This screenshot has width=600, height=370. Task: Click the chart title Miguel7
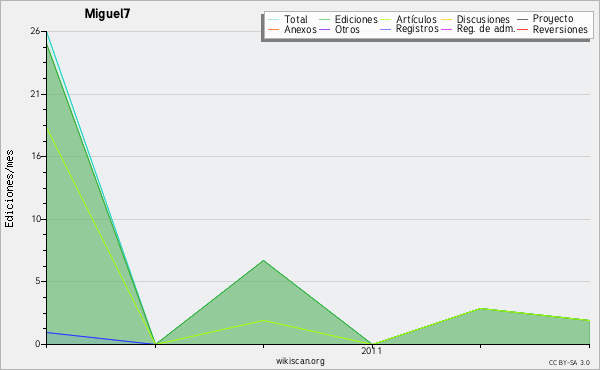pos(108,14)
